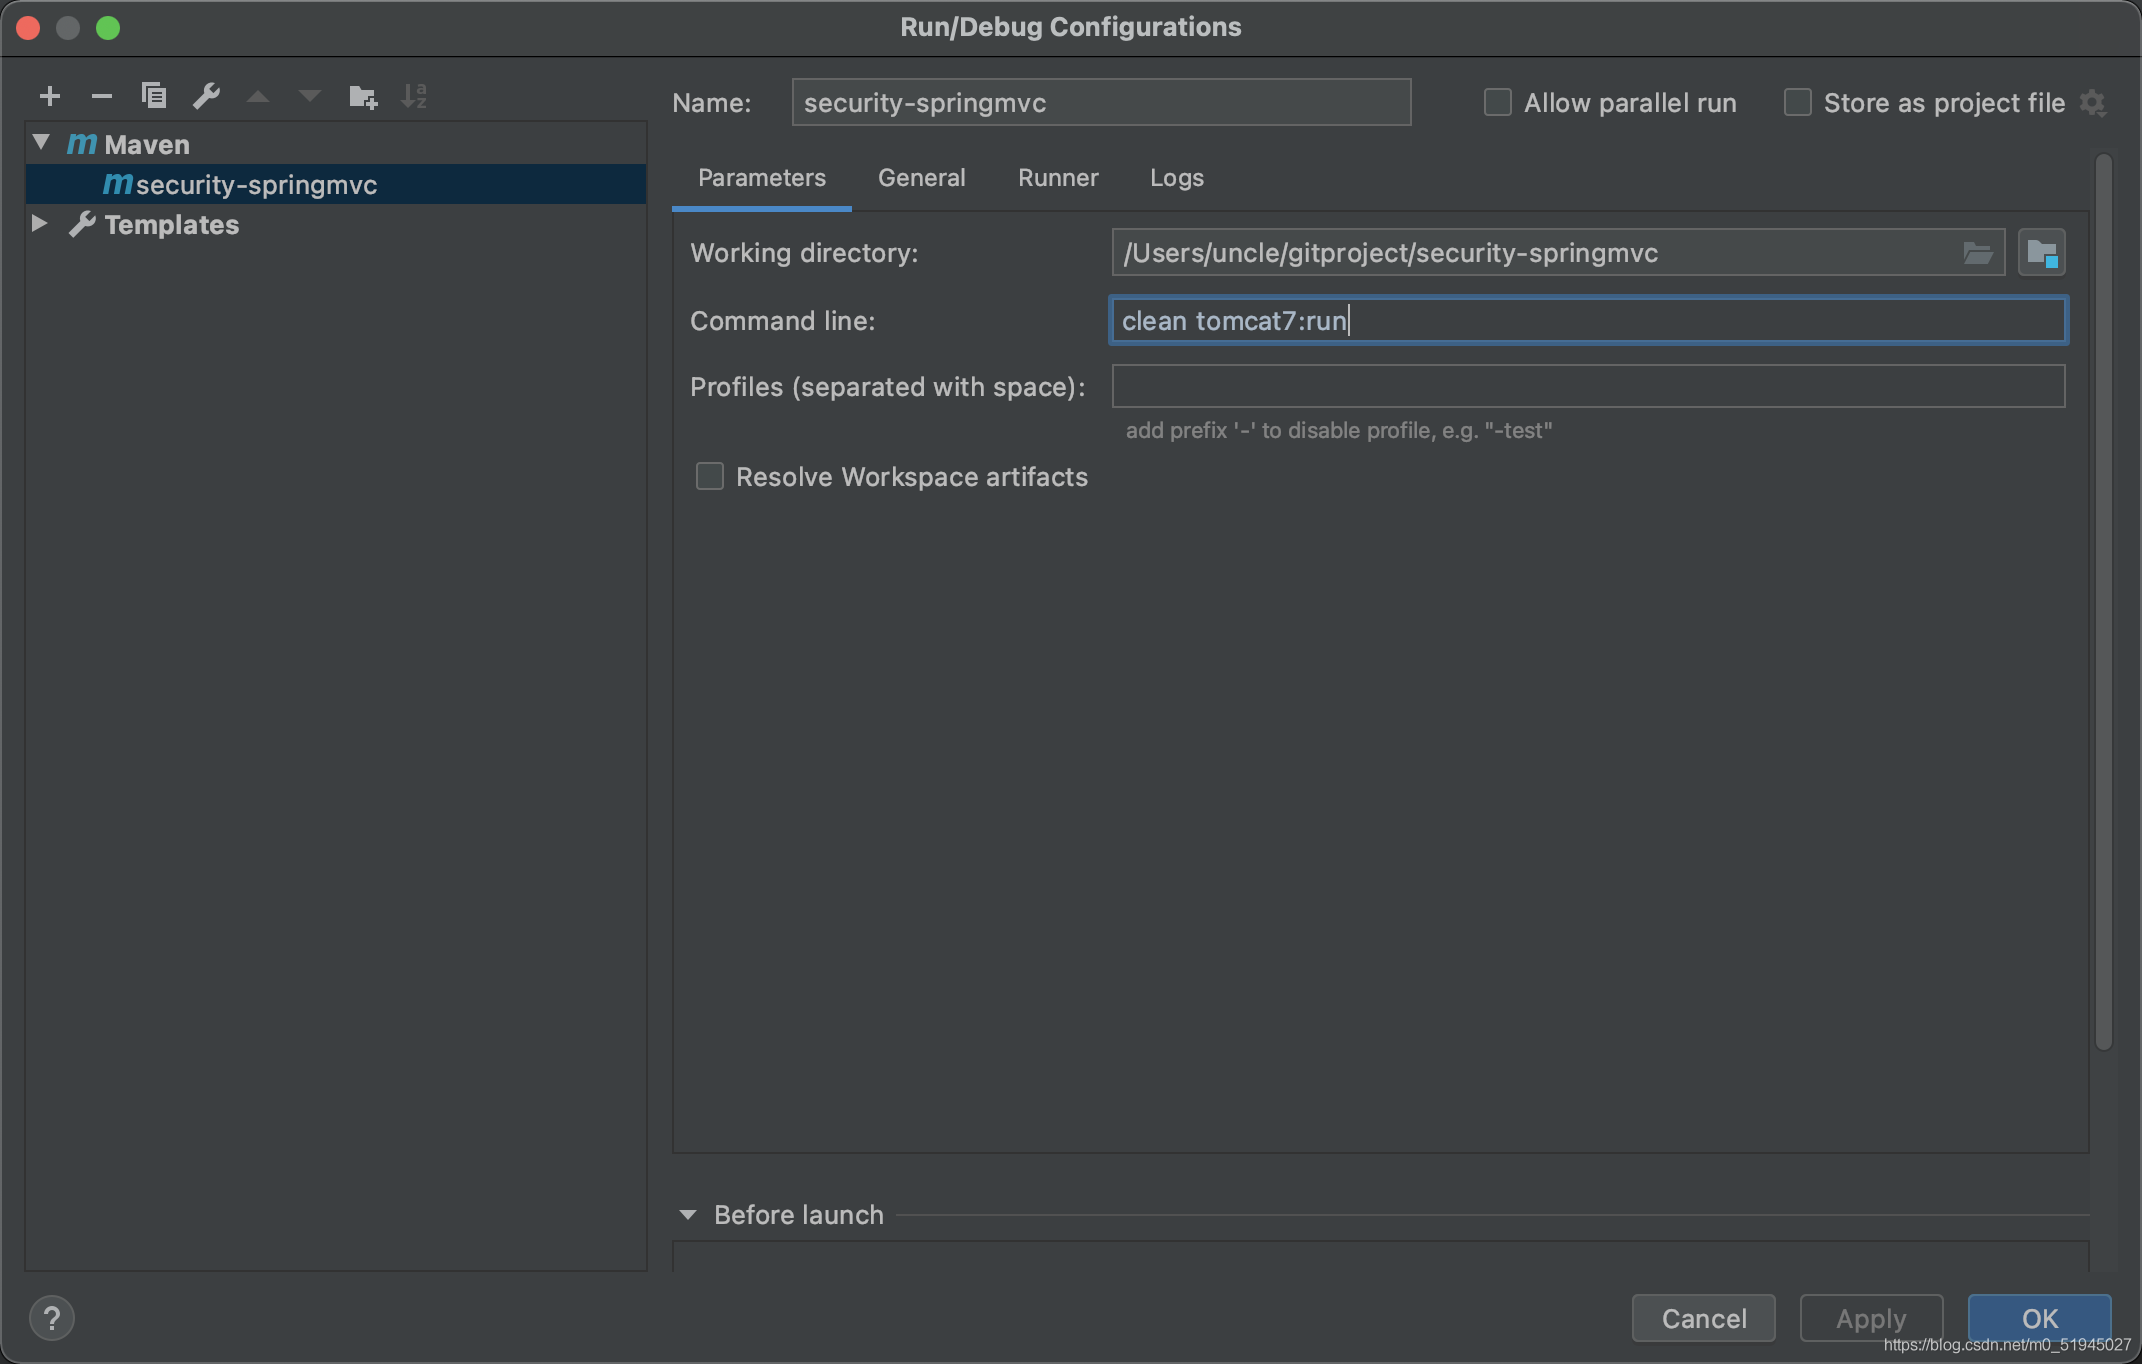Enable Store as project file checkbox
The image size is (2142, 1364).
point(1797,102)
